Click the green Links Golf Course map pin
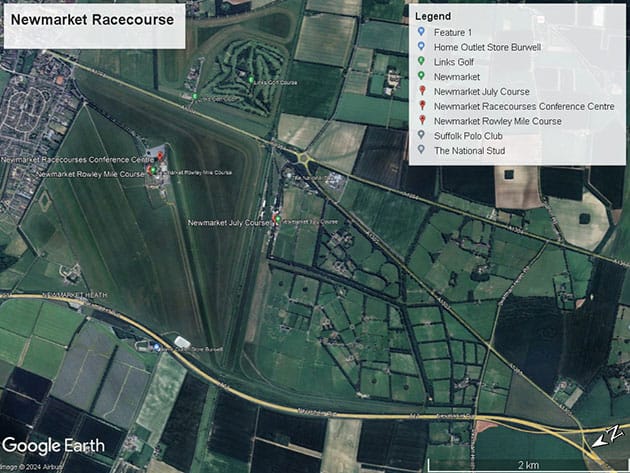This screenshot has width=630, height=473. [251, 80]
